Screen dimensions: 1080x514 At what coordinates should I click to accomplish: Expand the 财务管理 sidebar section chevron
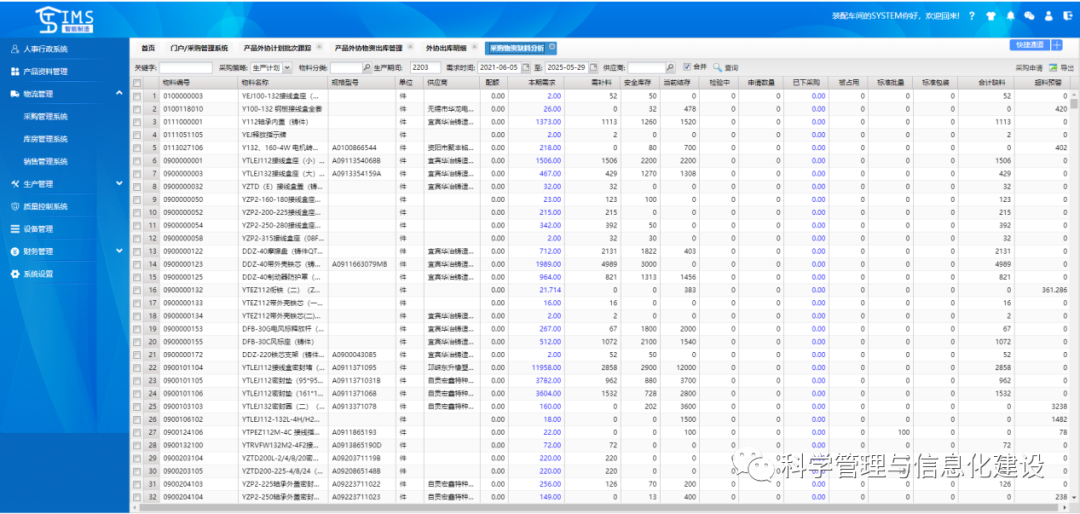pyautogui.click(x=118, y=251)
